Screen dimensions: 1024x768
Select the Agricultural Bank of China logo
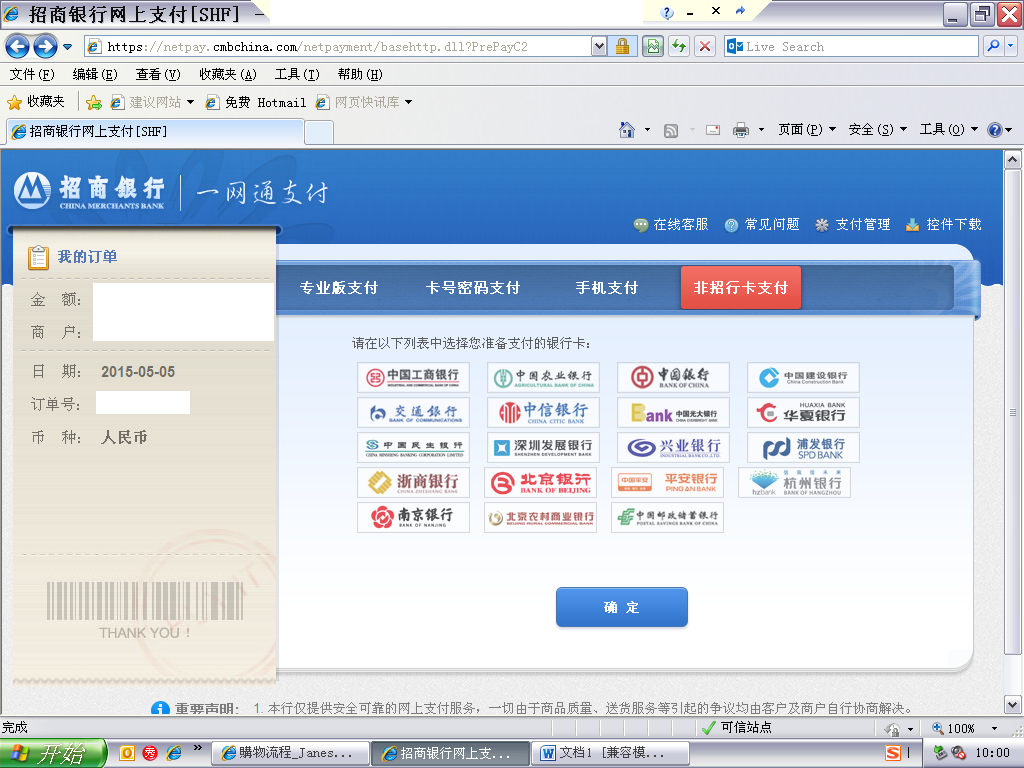point(543,377)
